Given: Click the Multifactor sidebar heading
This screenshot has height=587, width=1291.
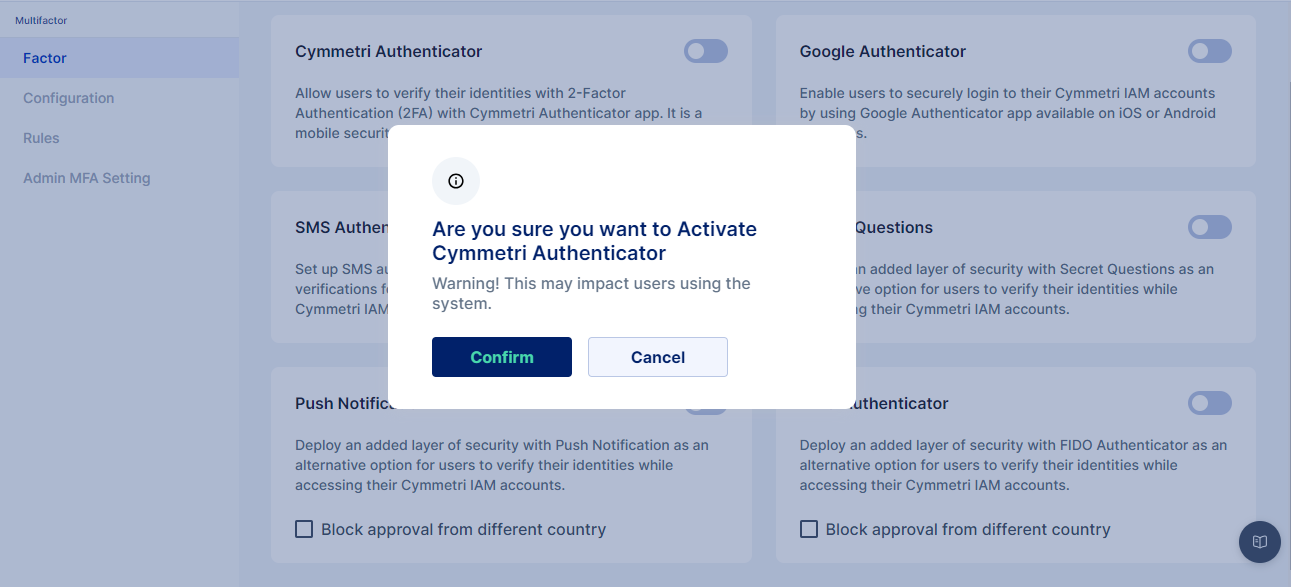Looking at the screenshot, I should point(41,20).
